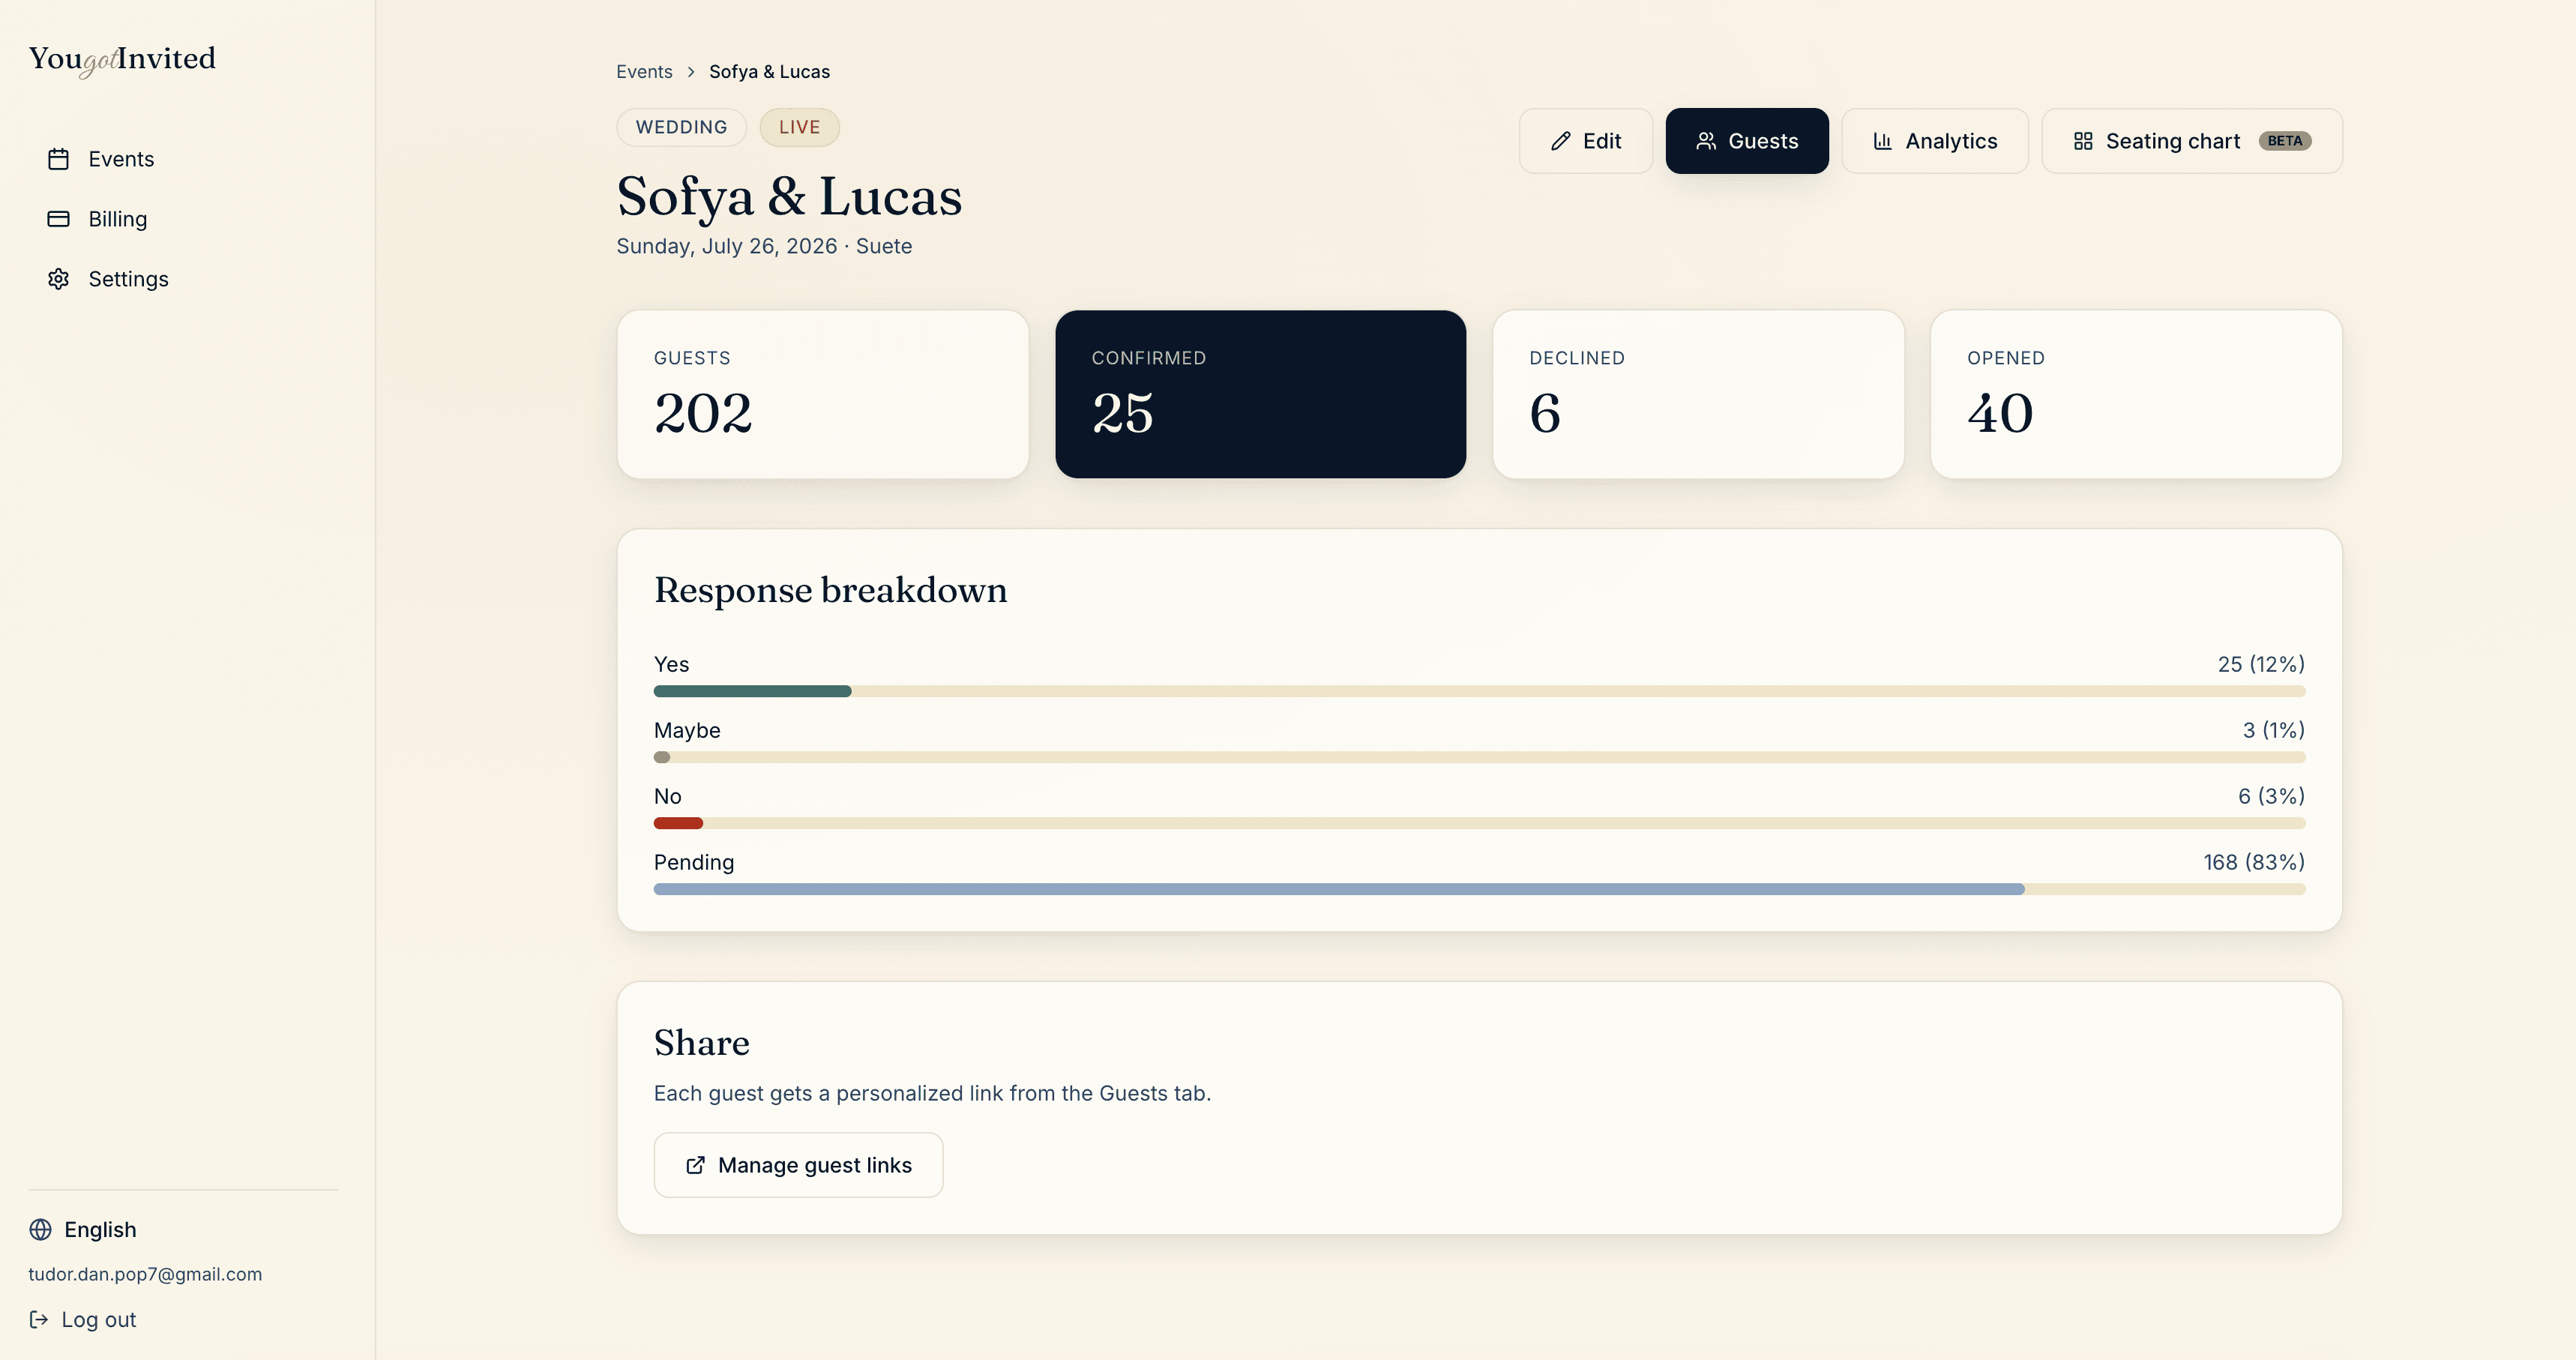The height and width of the screenshot is (1360, 2576).
Task: Click the BETA badge on Seating chart
Action: [x=2284, y=141]
